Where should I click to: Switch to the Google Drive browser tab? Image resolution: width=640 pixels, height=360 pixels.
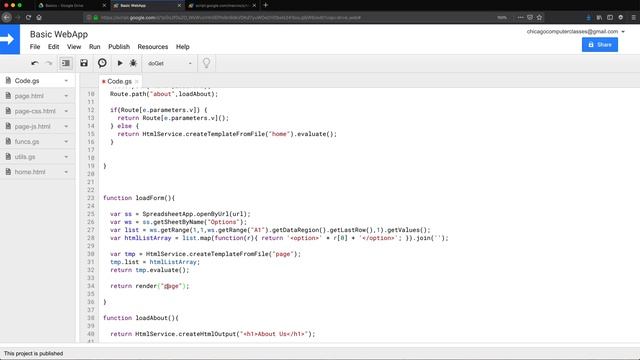(71, 5)
